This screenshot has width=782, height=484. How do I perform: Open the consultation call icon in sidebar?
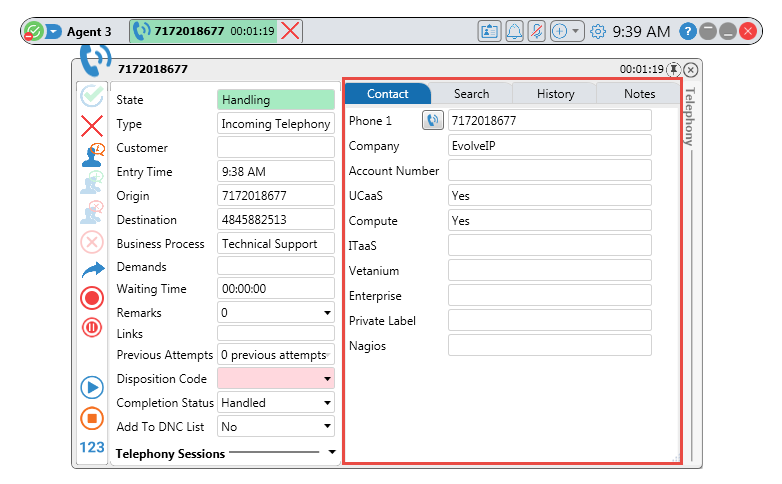pyautogui.click(x=92, y=155)
